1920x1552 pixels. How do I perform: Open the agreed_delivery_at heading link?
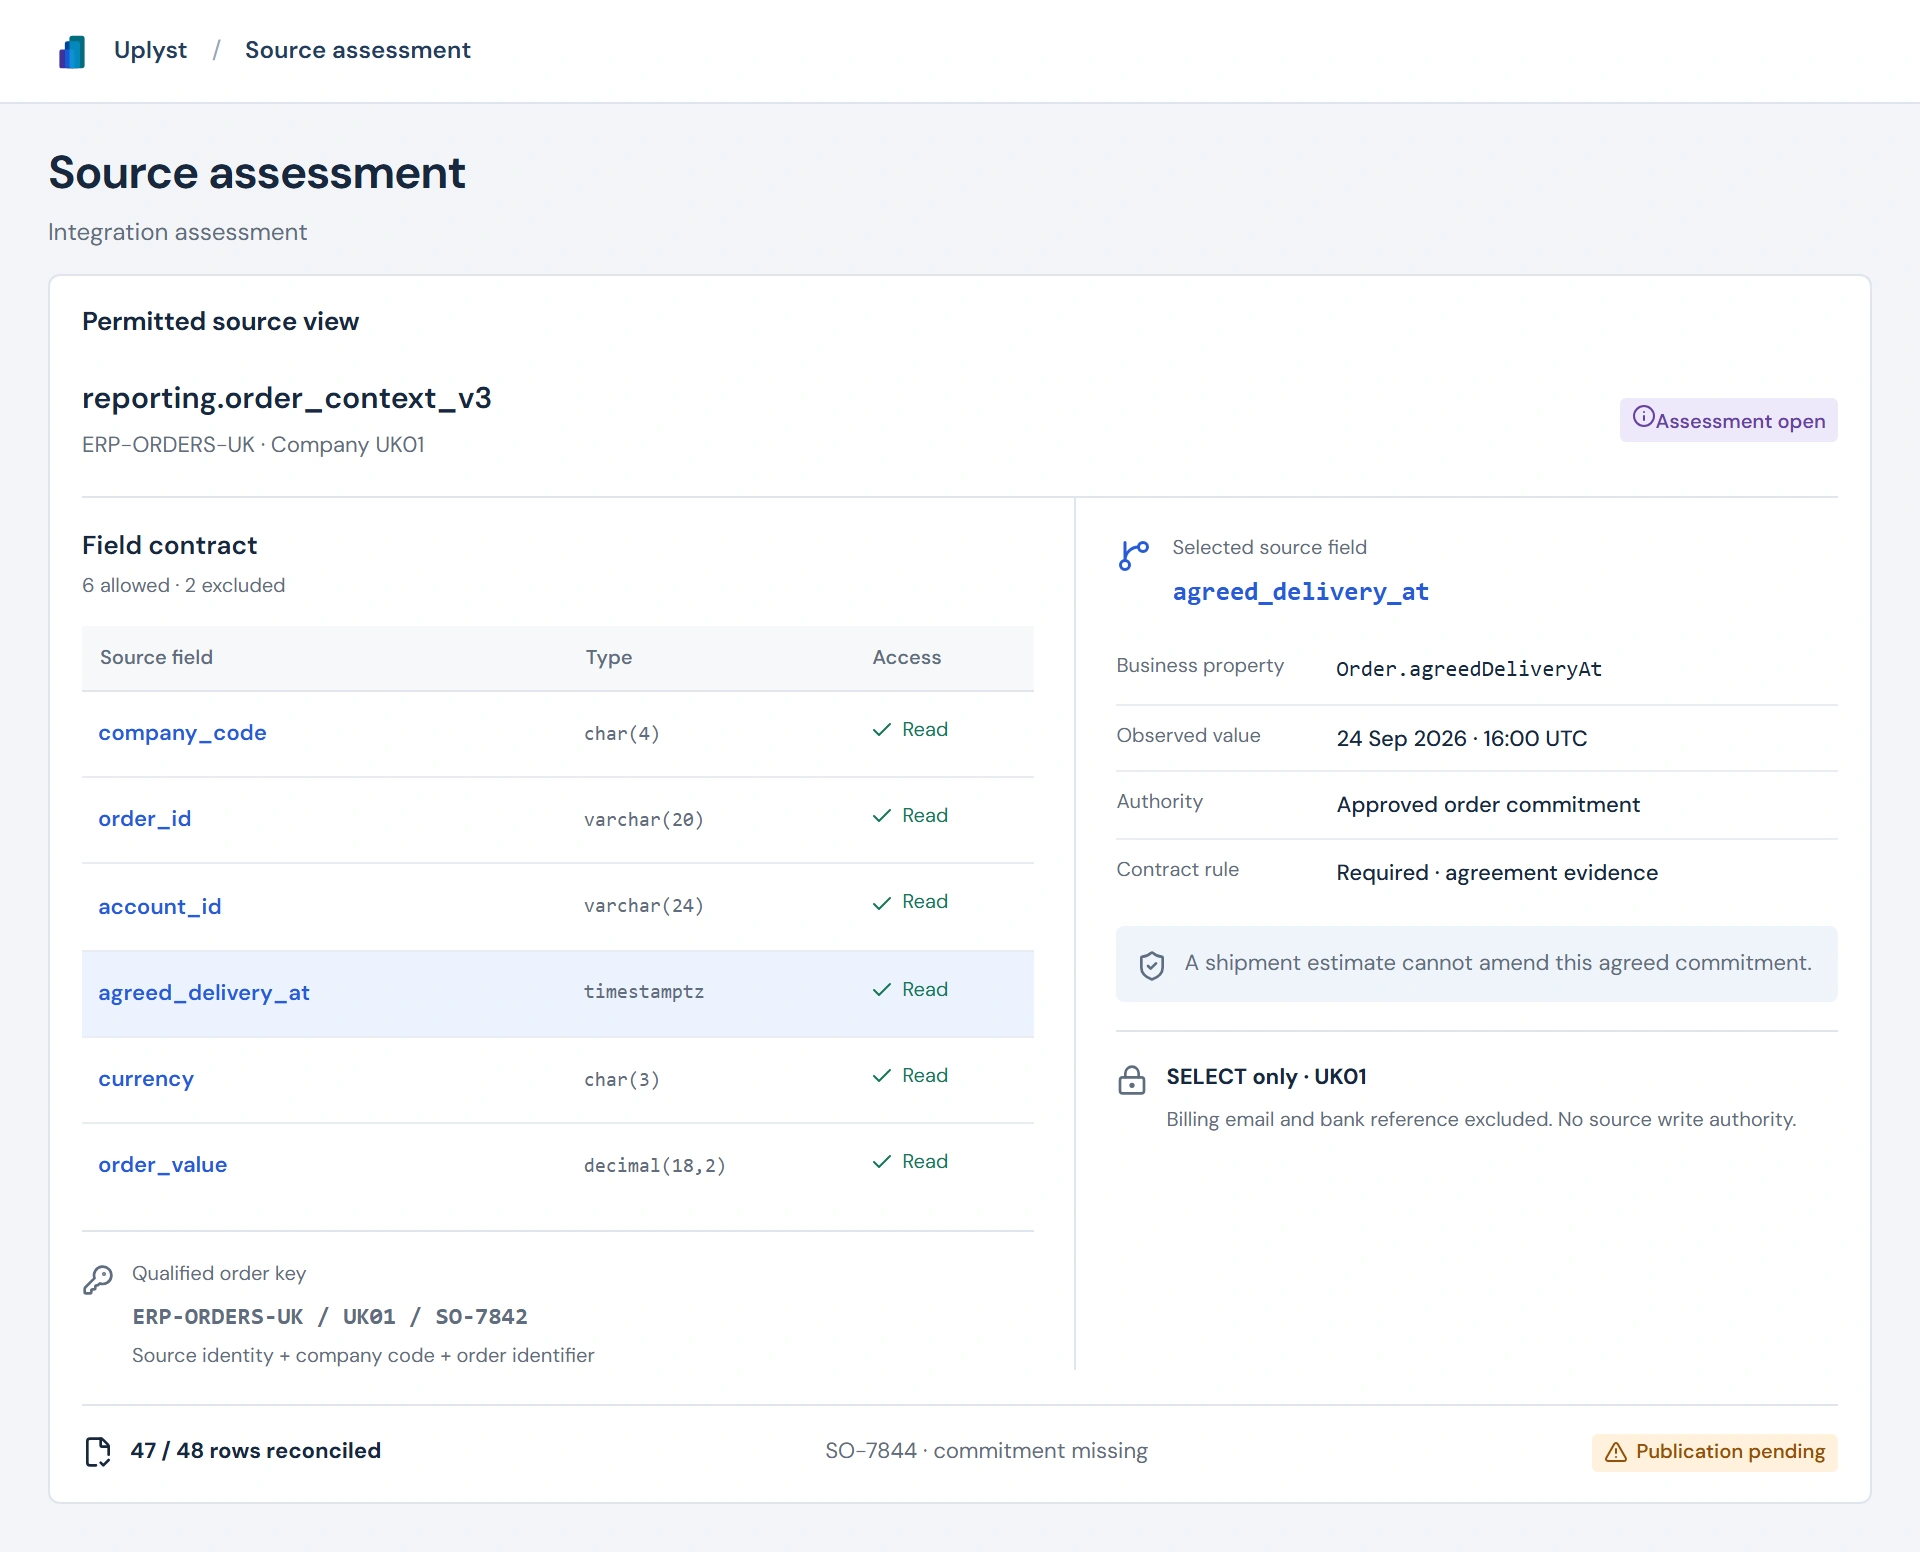click(x=1300, y=592)
